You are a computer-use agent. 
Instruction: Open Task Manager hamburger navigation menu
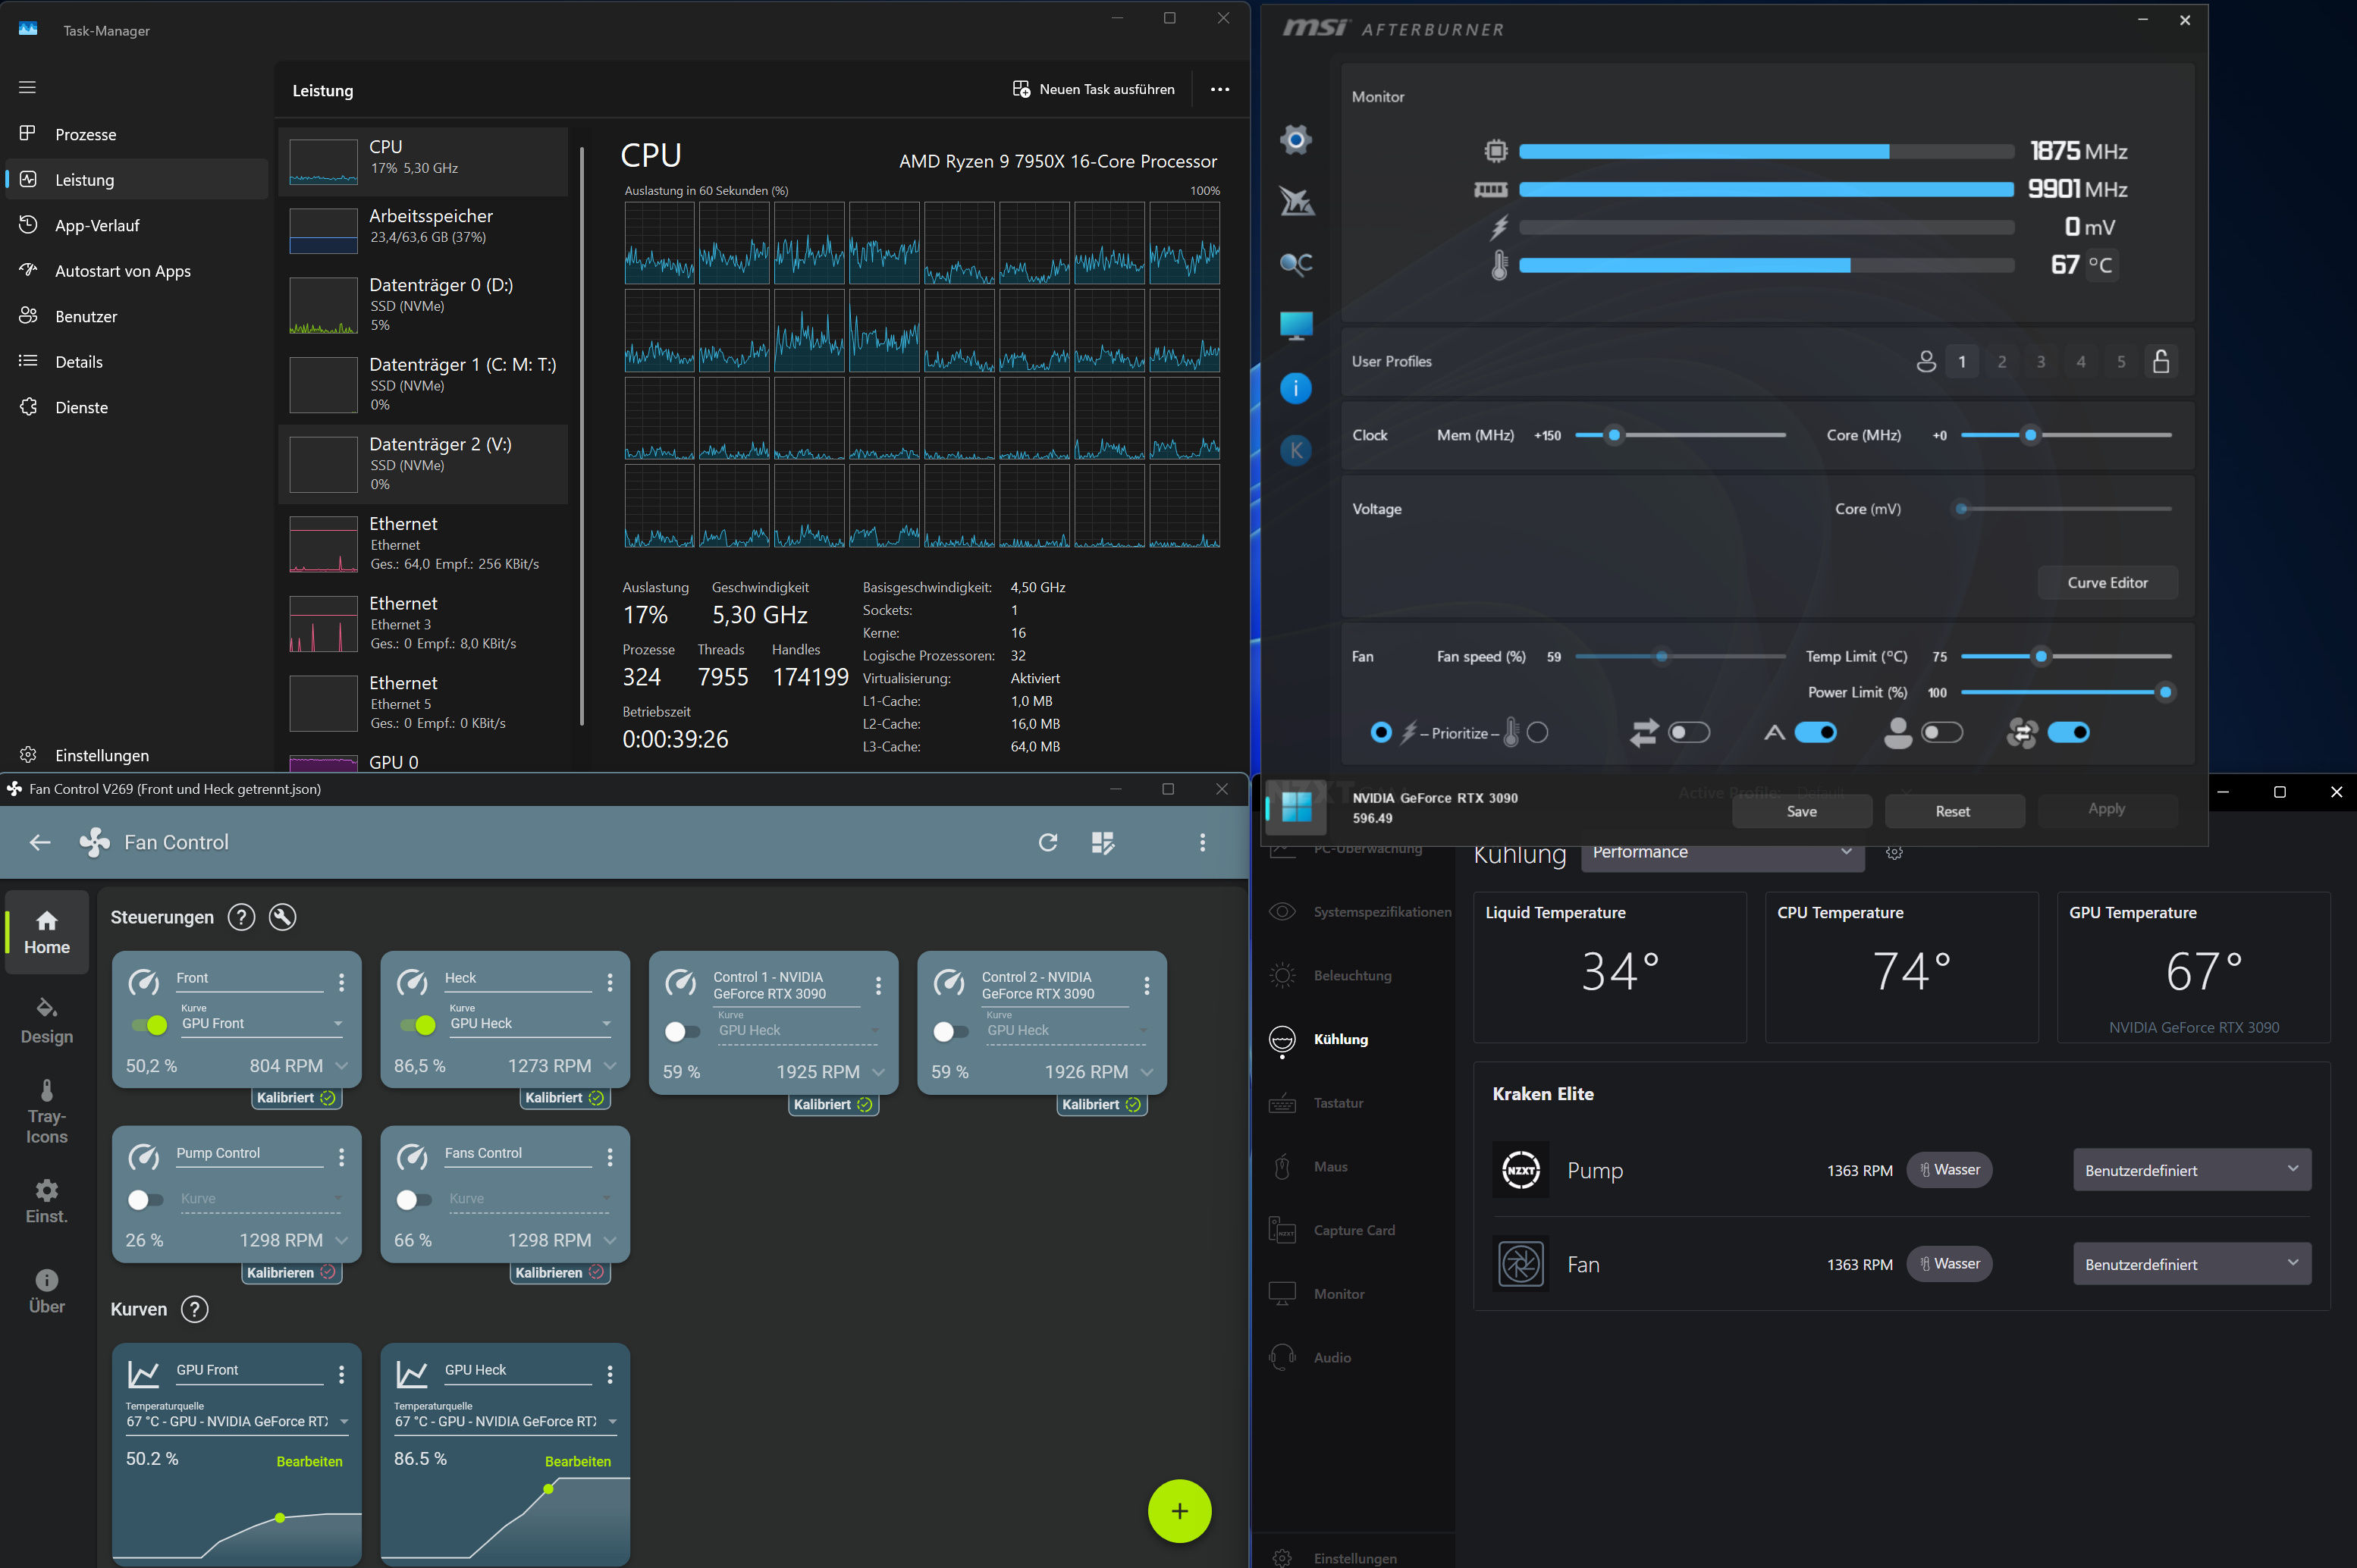pos(28,87)
